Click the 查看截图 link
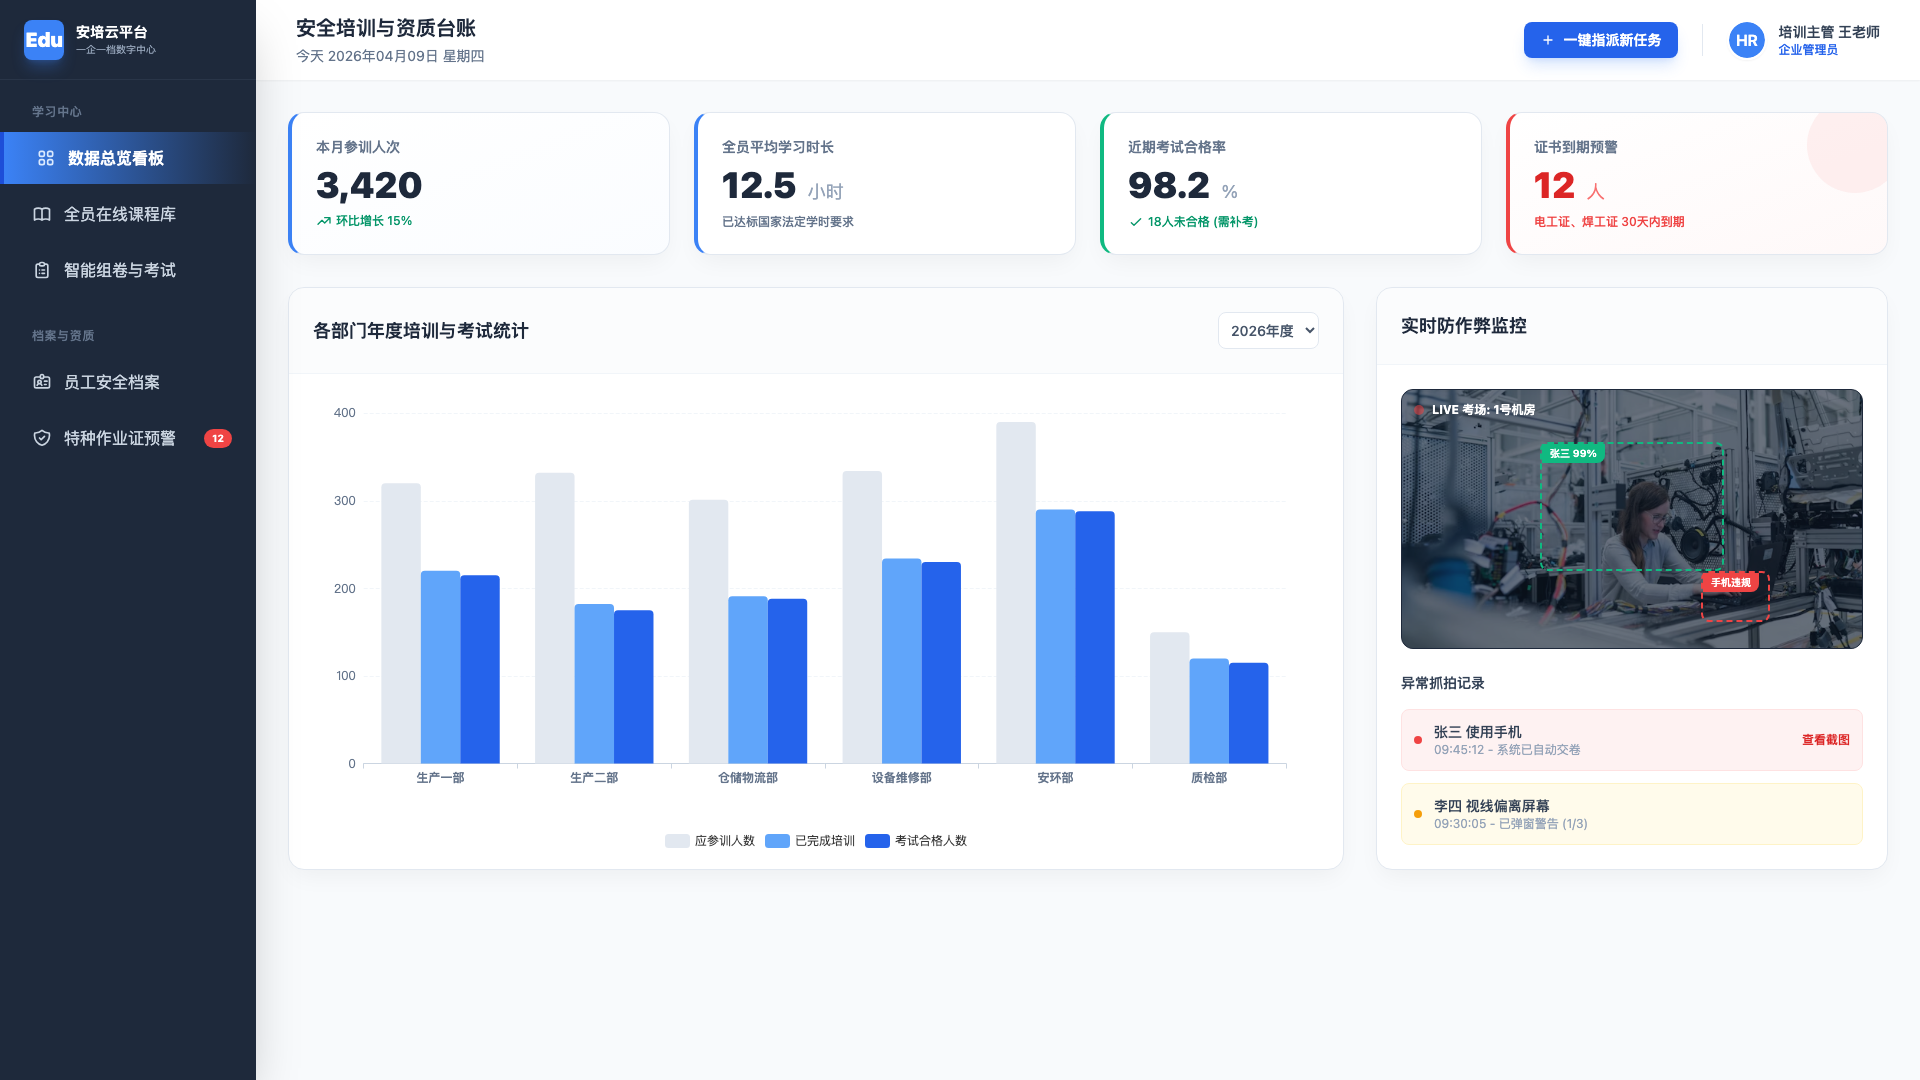This screenshot has width=1920, height=1080. click(1825, 740)
